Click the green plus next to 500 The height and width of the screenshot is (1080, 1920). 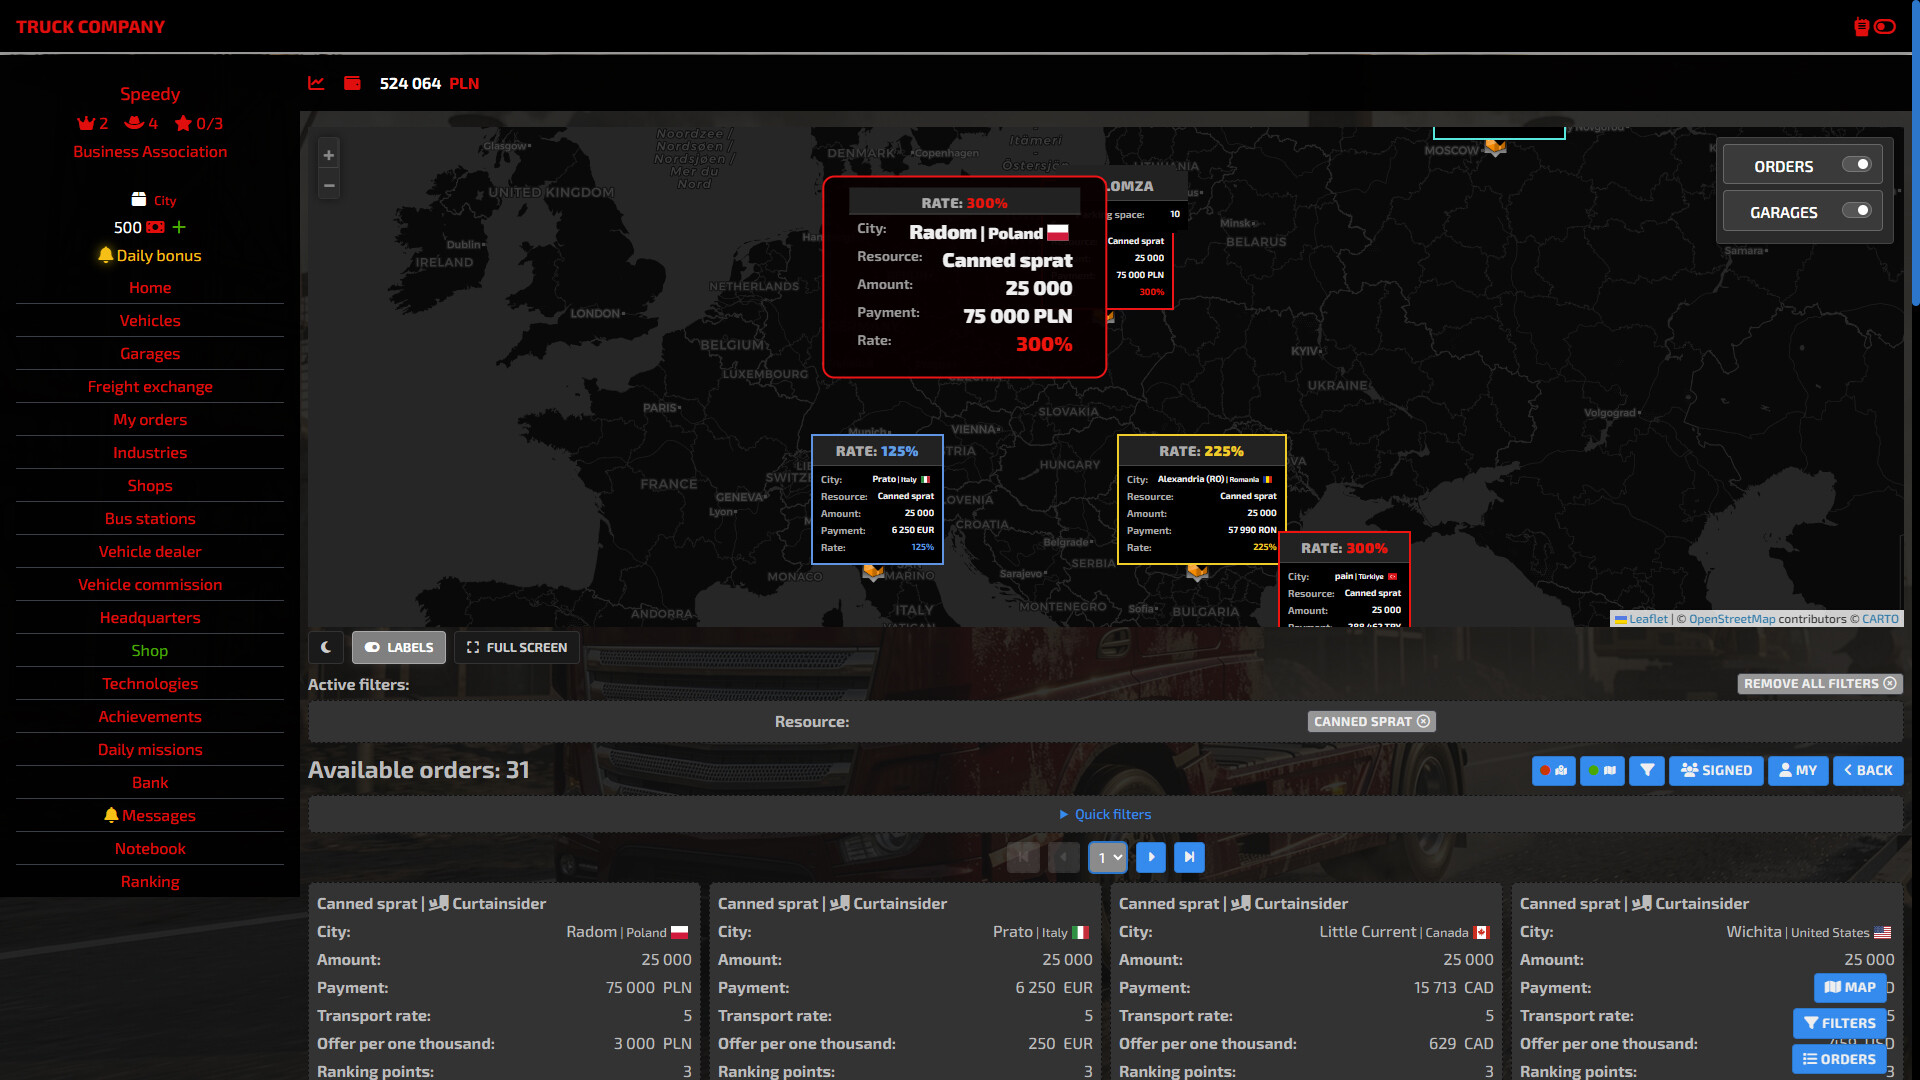click(179, 227)
